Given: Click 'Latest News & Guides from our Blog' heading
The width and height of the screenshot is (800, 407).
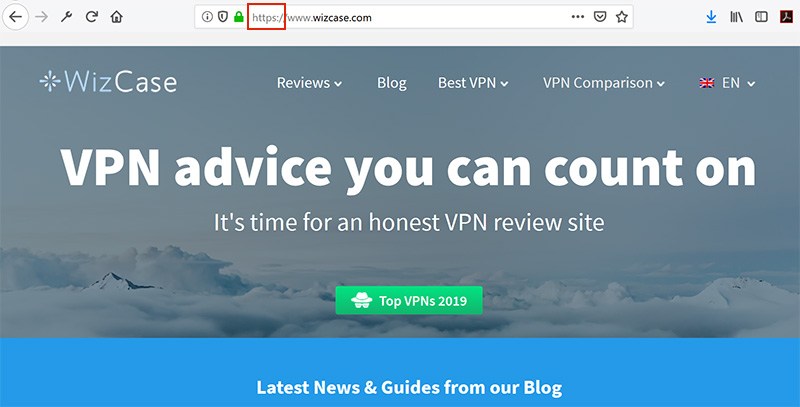Looking at the screenshot, I should 409,388.
